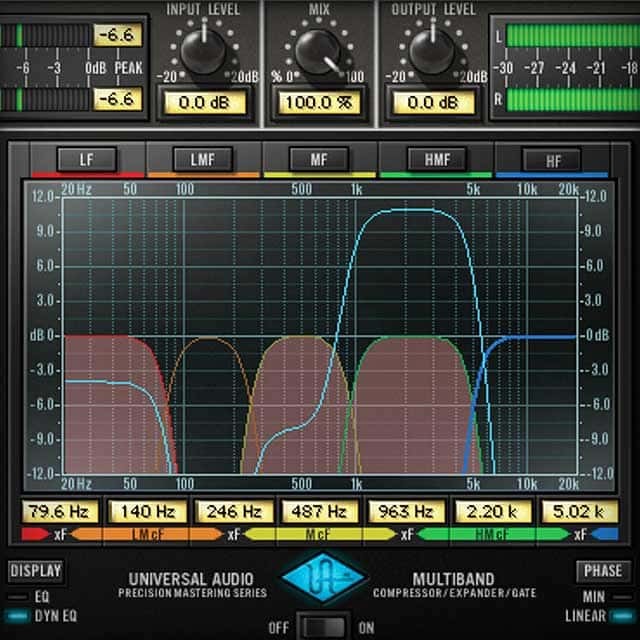This screenshot has width=640, height=640.
Task: Select the LMF band tab
Action: [x=204, y=159]
